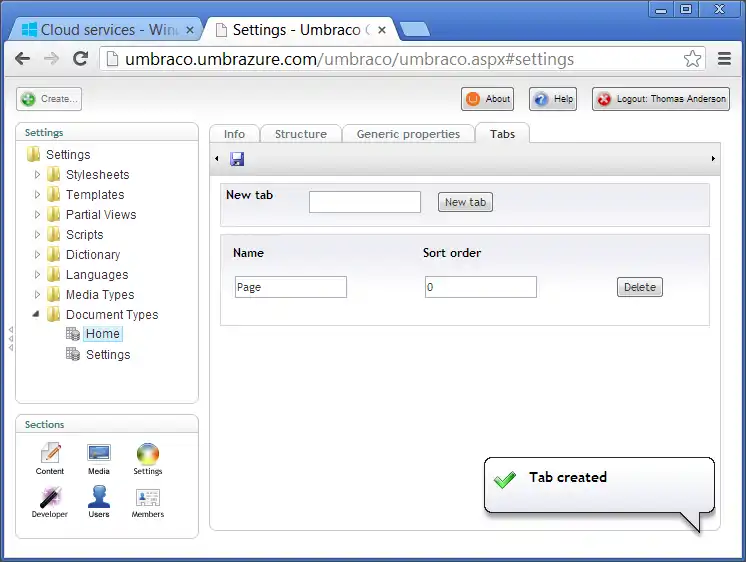Expand the Scripts tree node
Screen dimensions: 746x562
(37, 235)
